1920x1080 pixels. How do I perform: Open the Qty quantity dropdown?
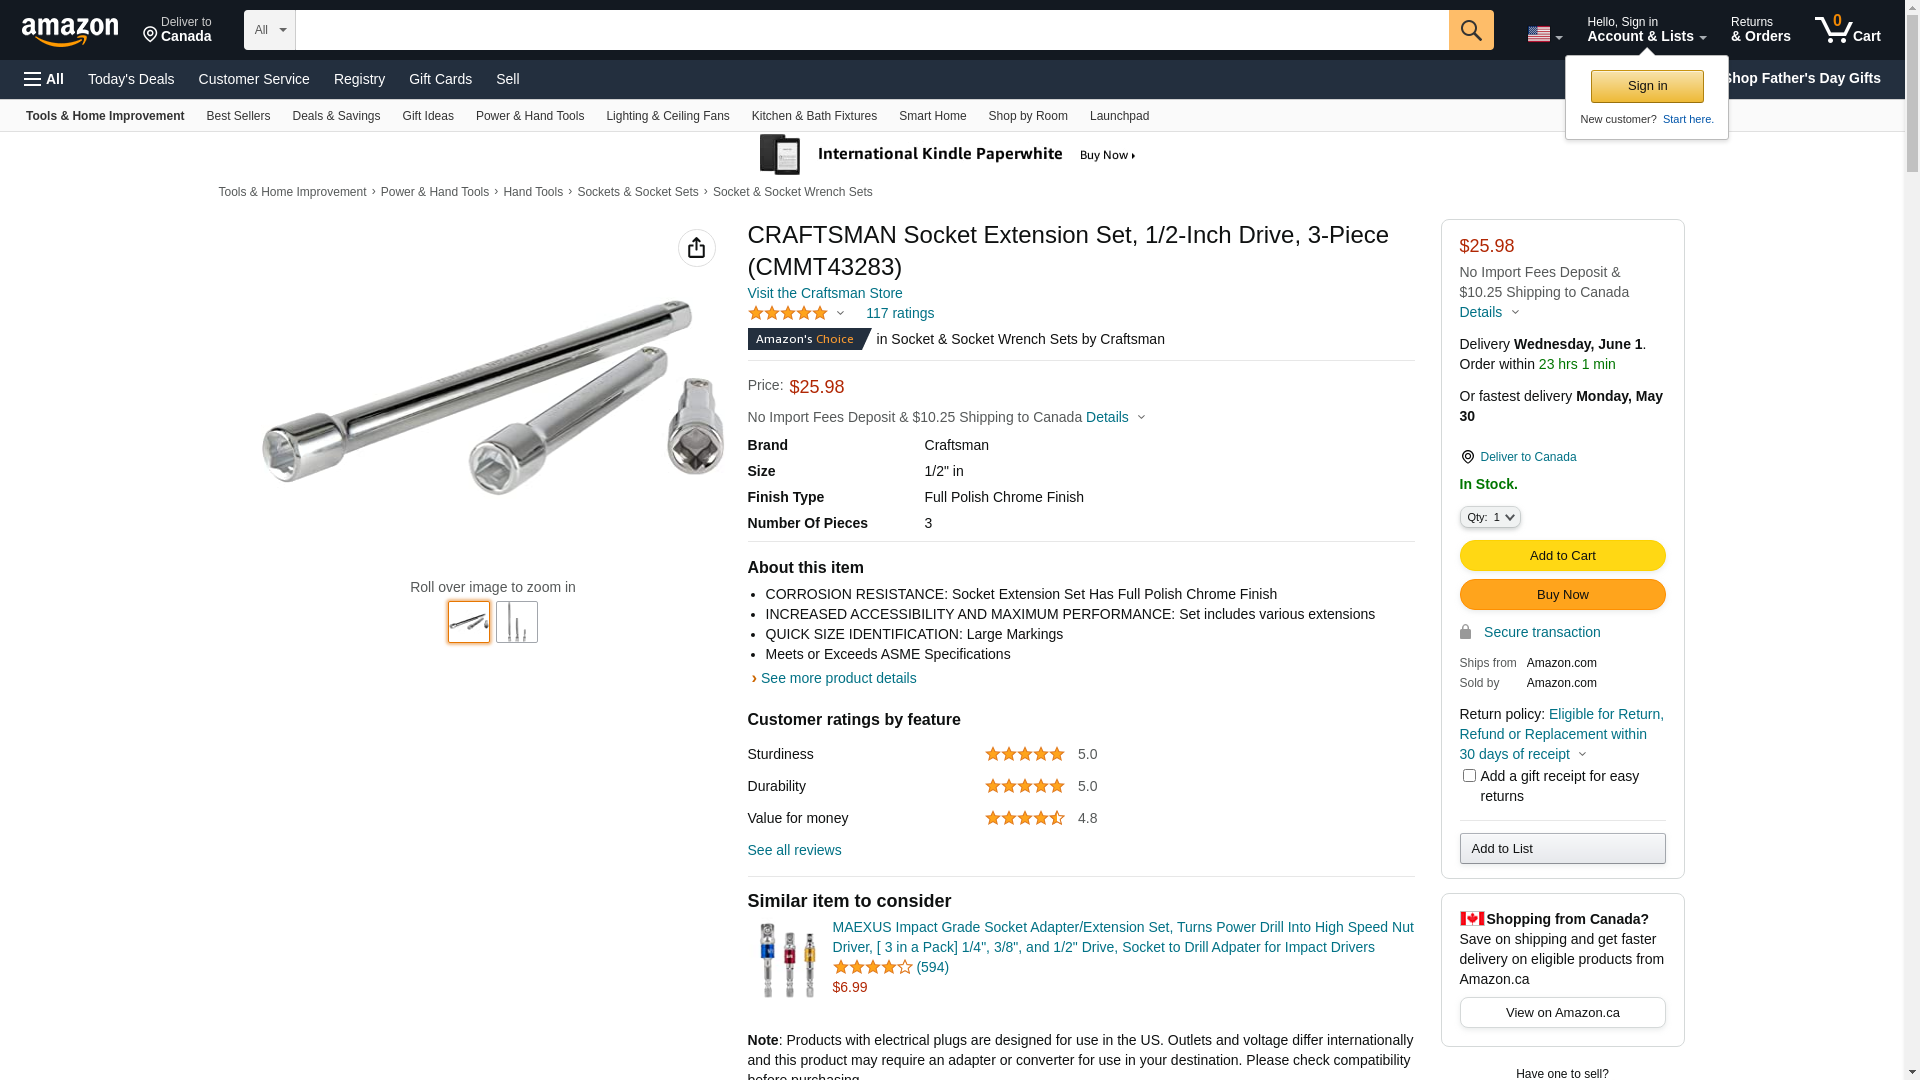coord(1489,517)
